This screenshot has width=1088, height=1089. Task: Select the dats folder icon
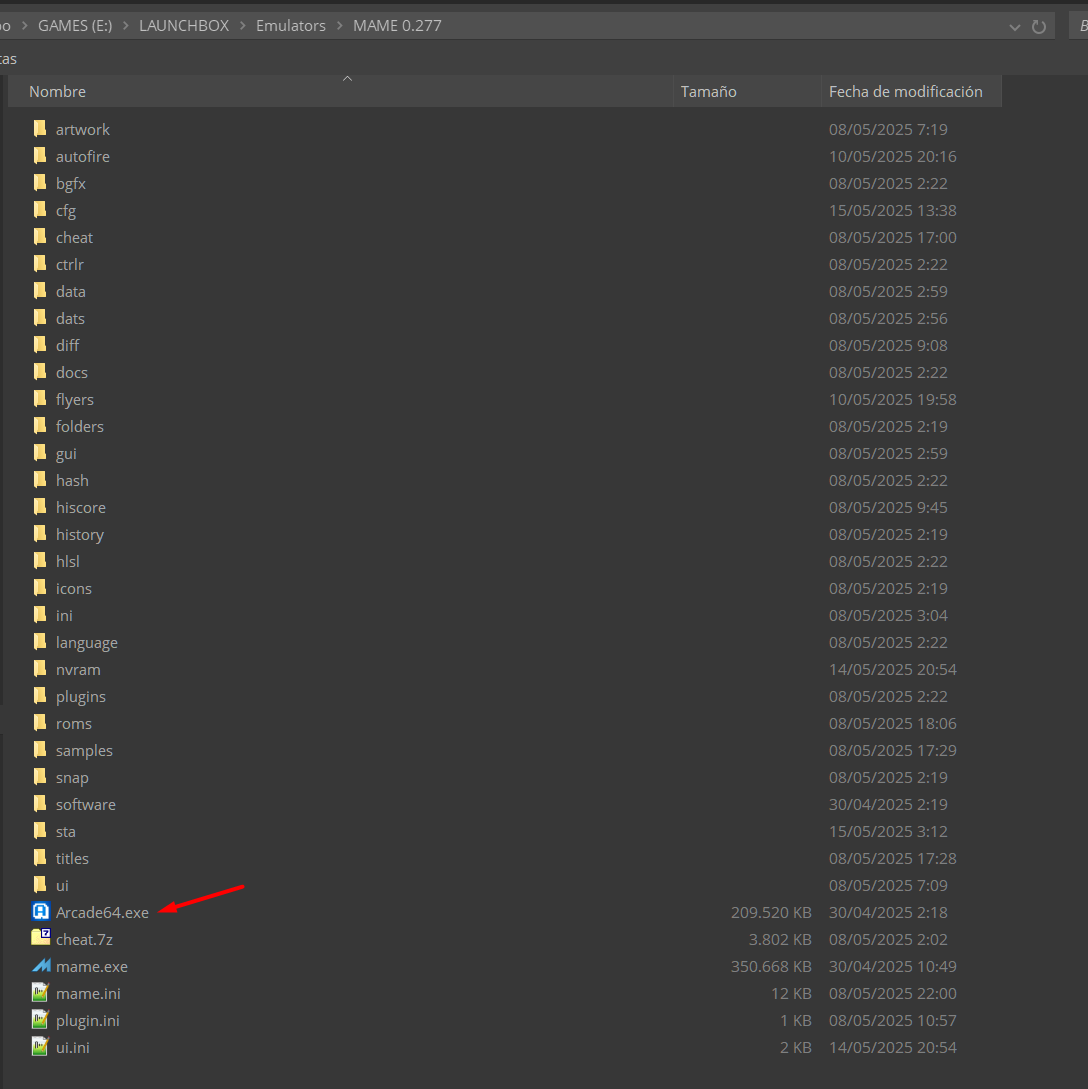[x=40, y=318]
